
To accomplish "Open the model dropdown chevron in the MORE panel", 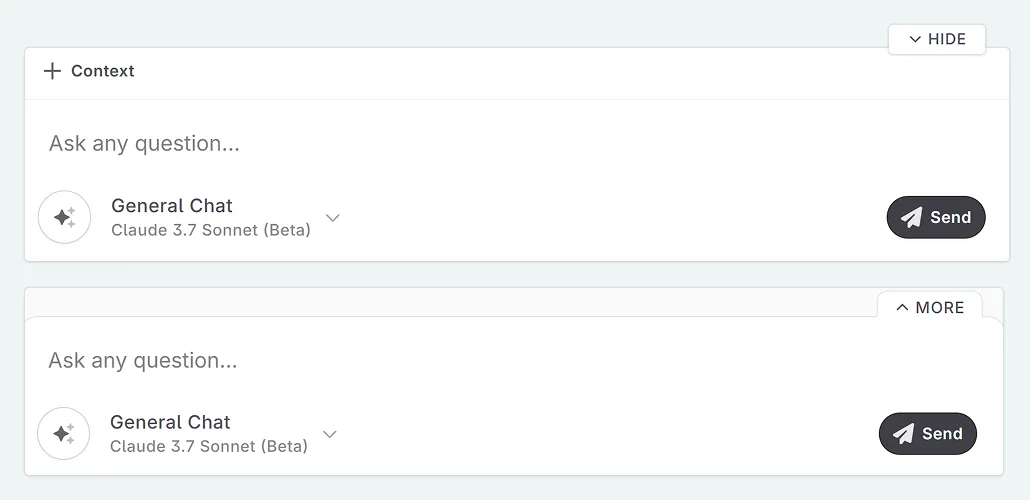I will click(330, 434).
